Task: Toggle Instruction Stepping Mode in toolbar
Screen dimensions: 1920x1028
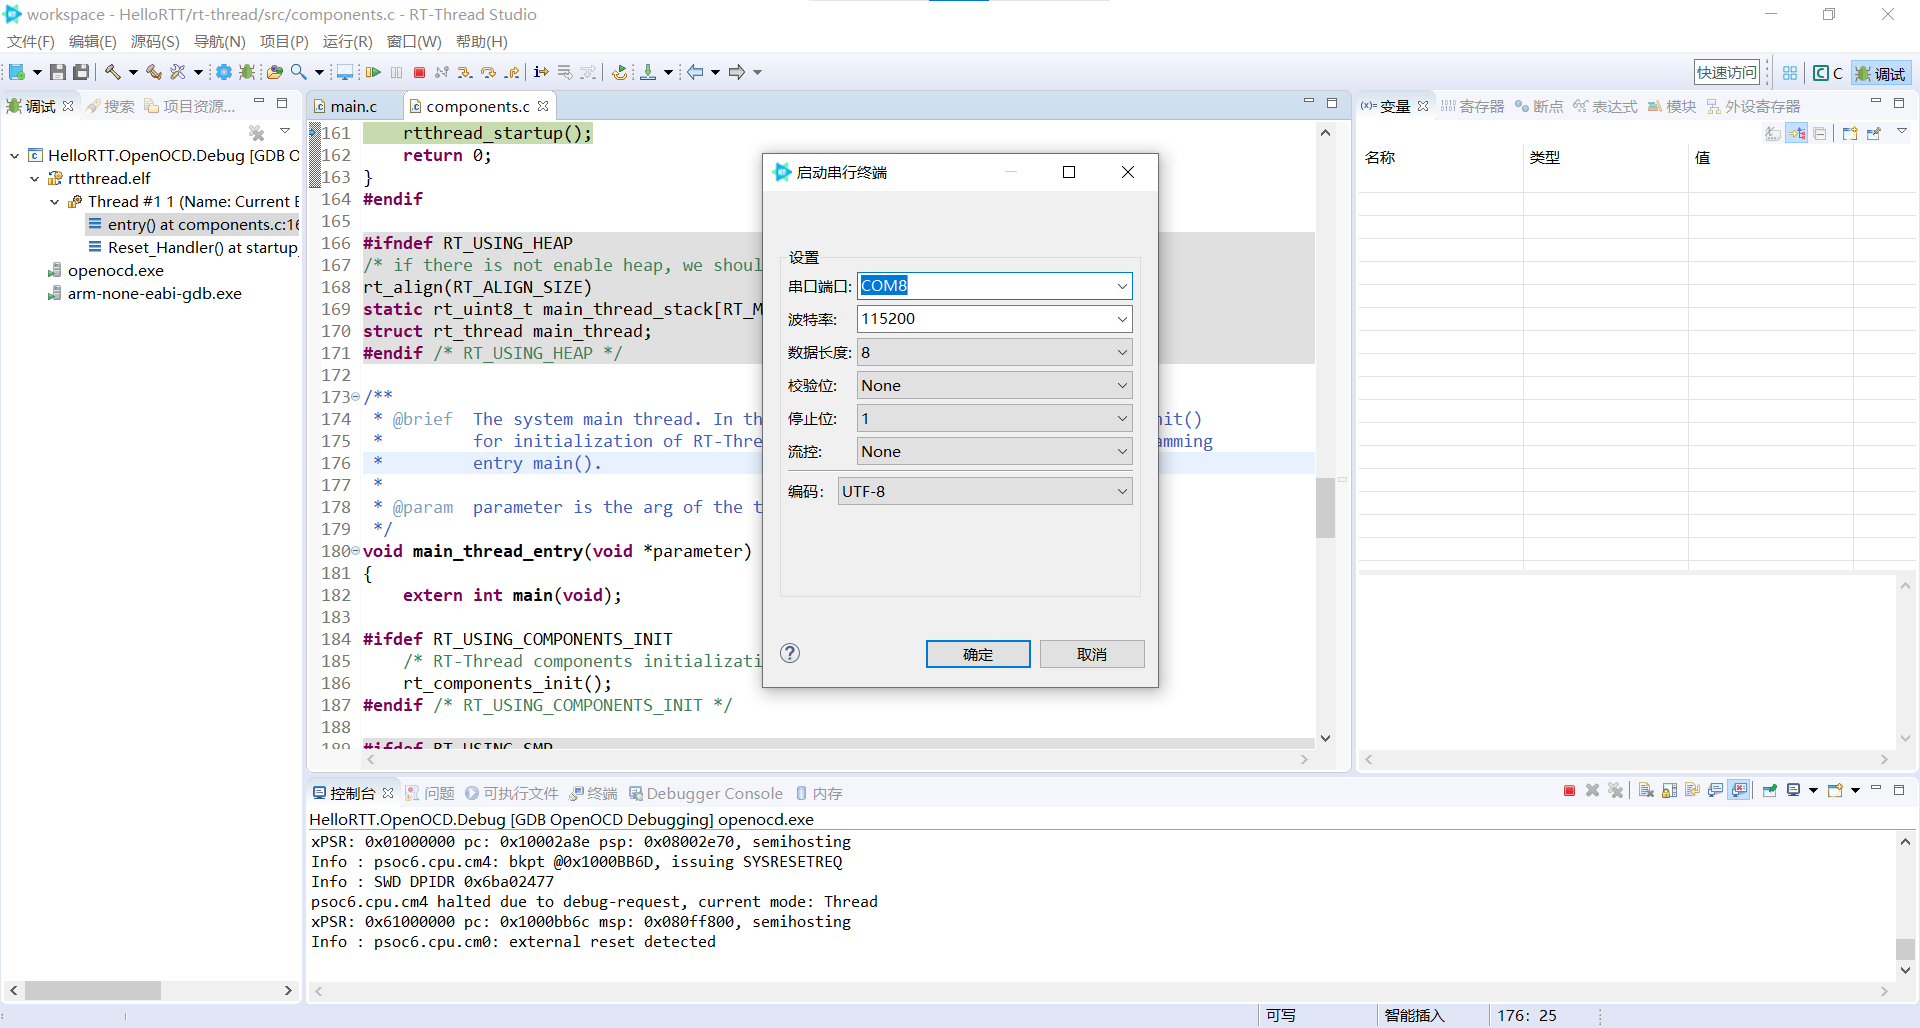Action: click(541, 72)
